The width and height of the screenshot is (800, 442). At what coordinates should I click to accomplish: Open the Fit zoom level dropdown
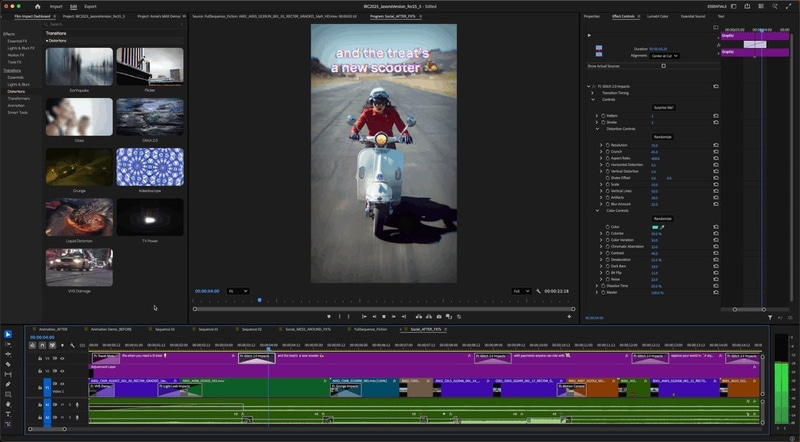coord(238,291)
